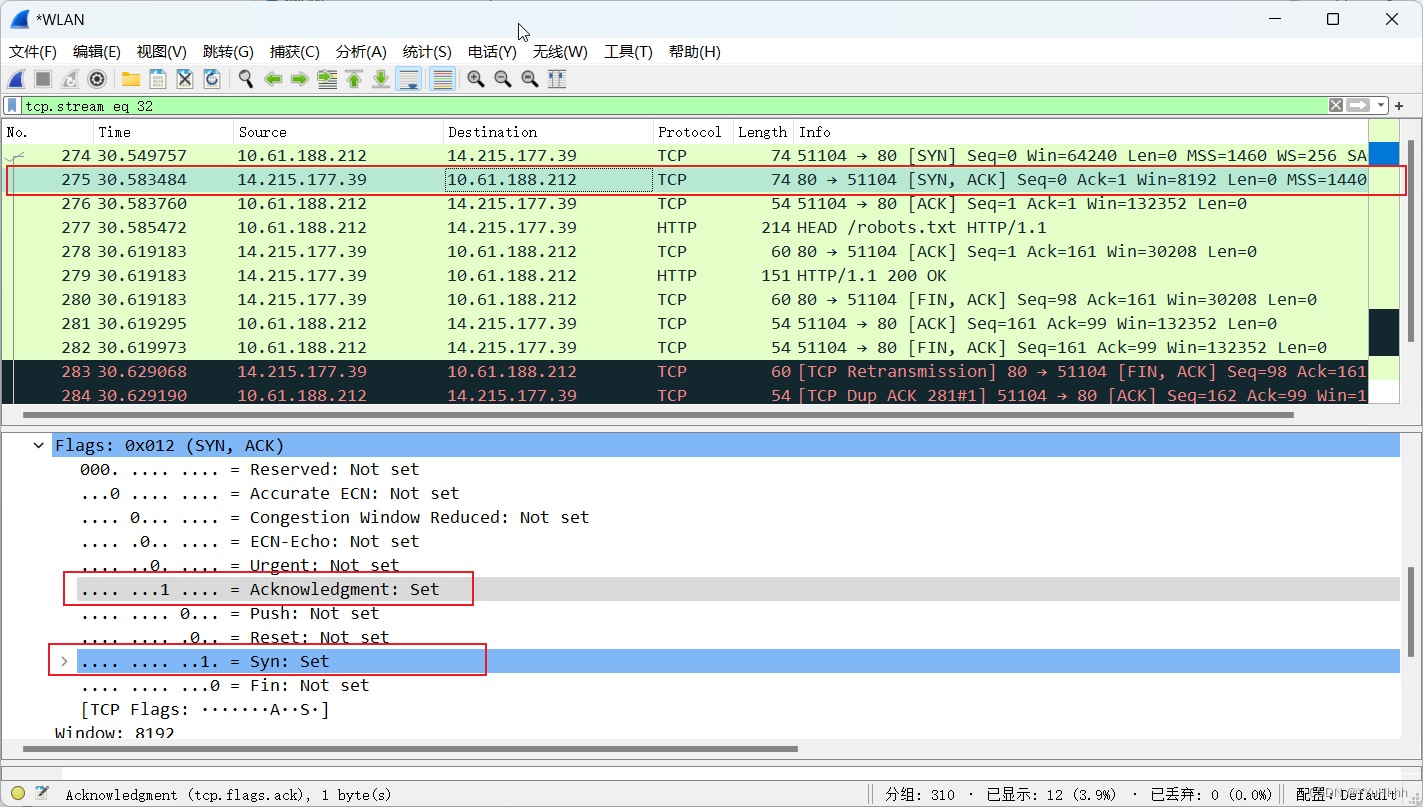
Task: Open the 工具(T) menu
Action: tap(628, 52)
